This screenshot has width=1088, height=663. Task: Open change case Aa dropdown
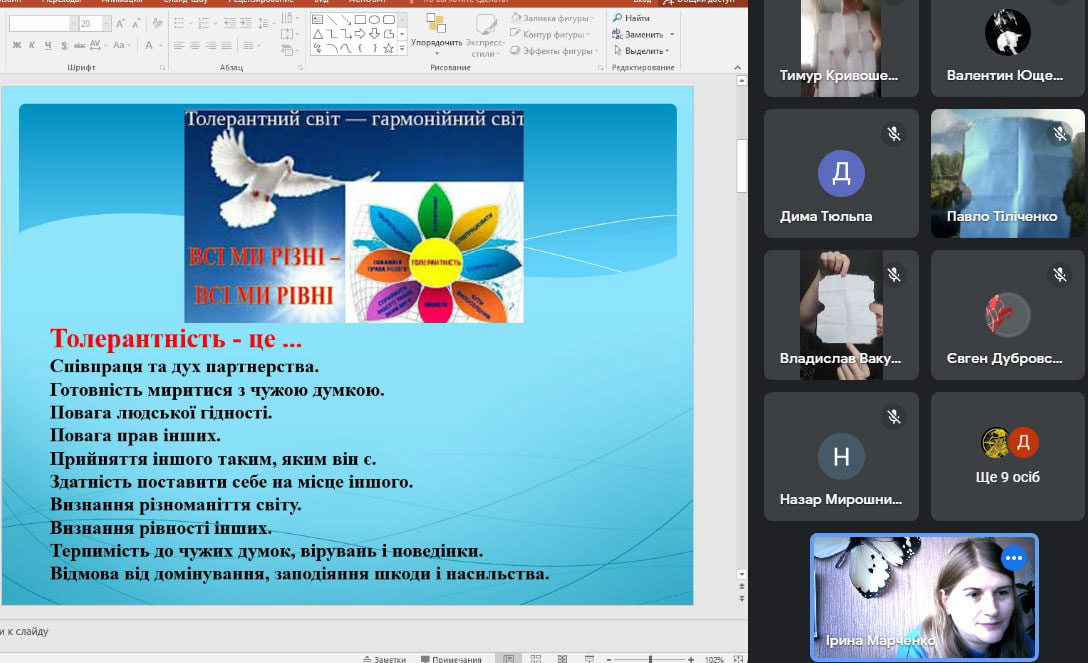click(121, 46)
